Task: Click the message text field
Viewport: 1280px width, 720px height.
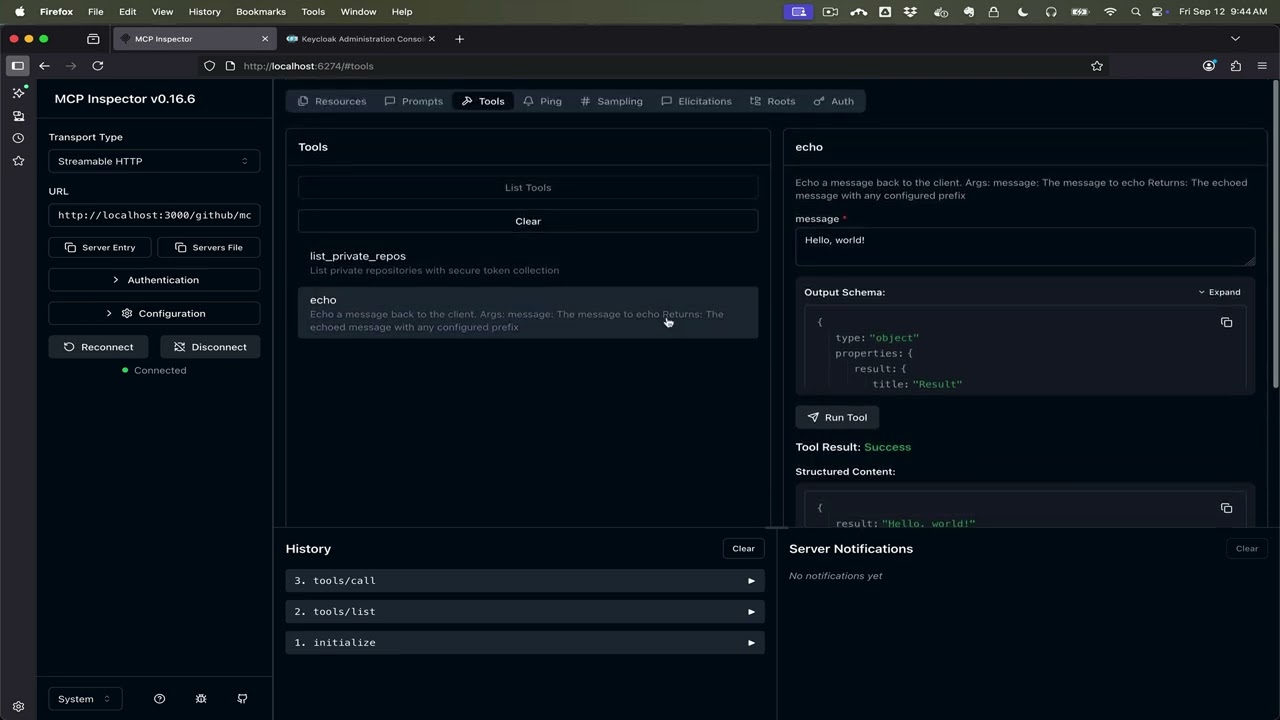Action: pyautogui.click(x=1025, y=246)
